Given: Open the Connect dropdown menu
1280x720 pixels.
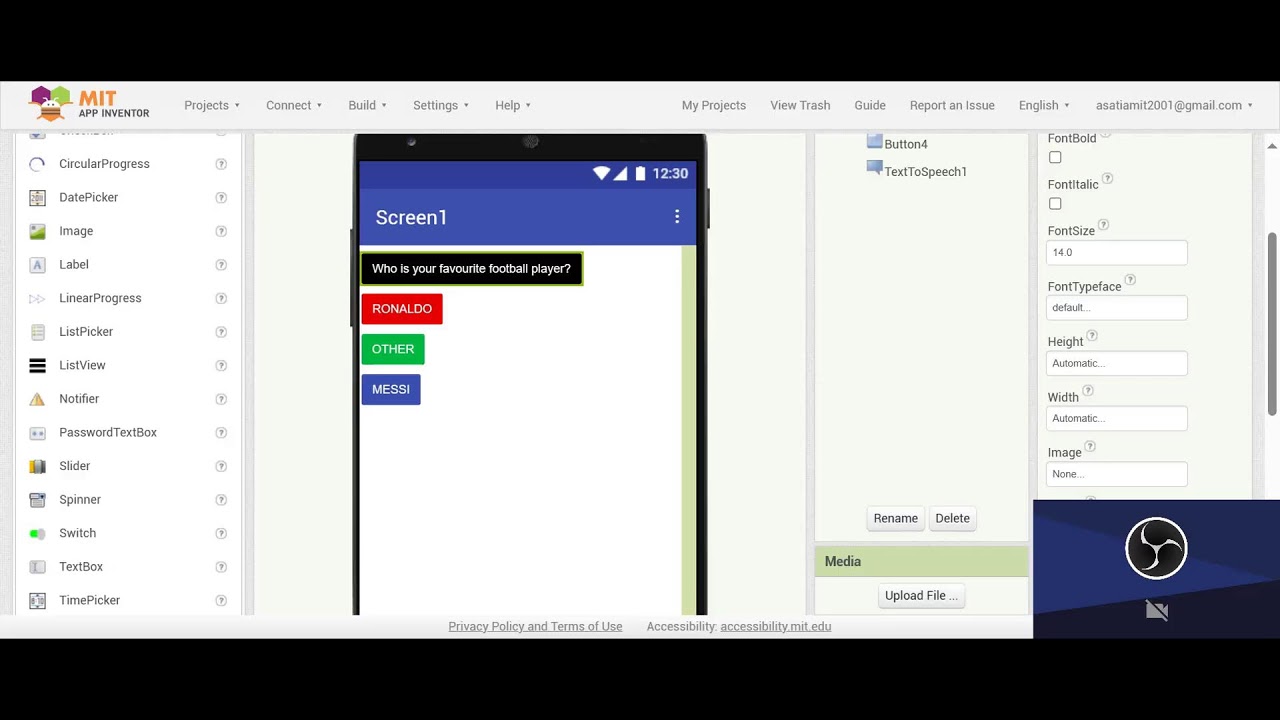Looking at the screenshot, I should [x=294, y=105].
